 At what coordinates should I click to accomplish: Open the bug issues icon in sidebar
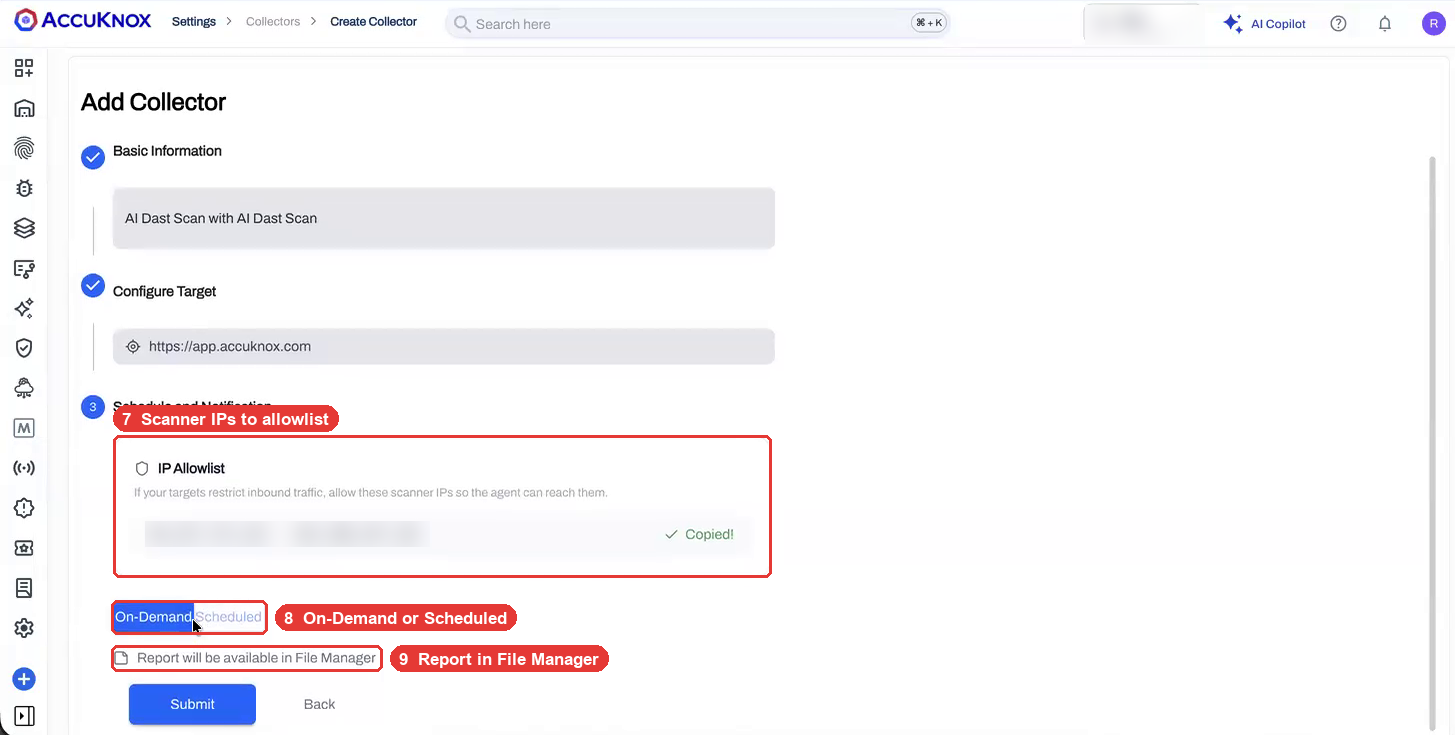pyautogui.click(x=24, y=188)
